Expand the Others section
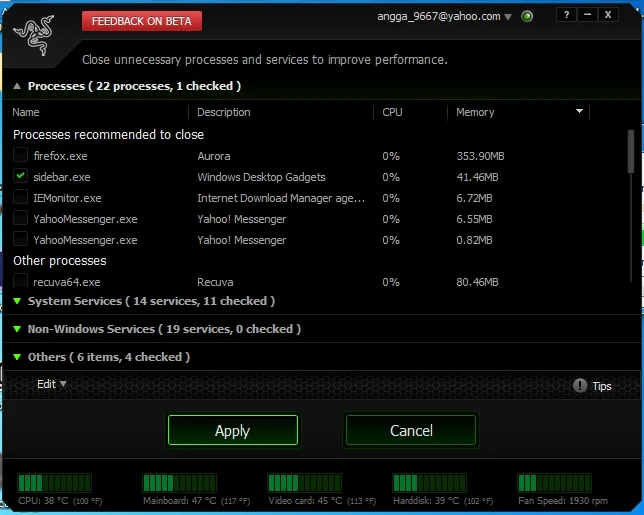The width and height of the screenshot is (644, 515). click(17, 357)
